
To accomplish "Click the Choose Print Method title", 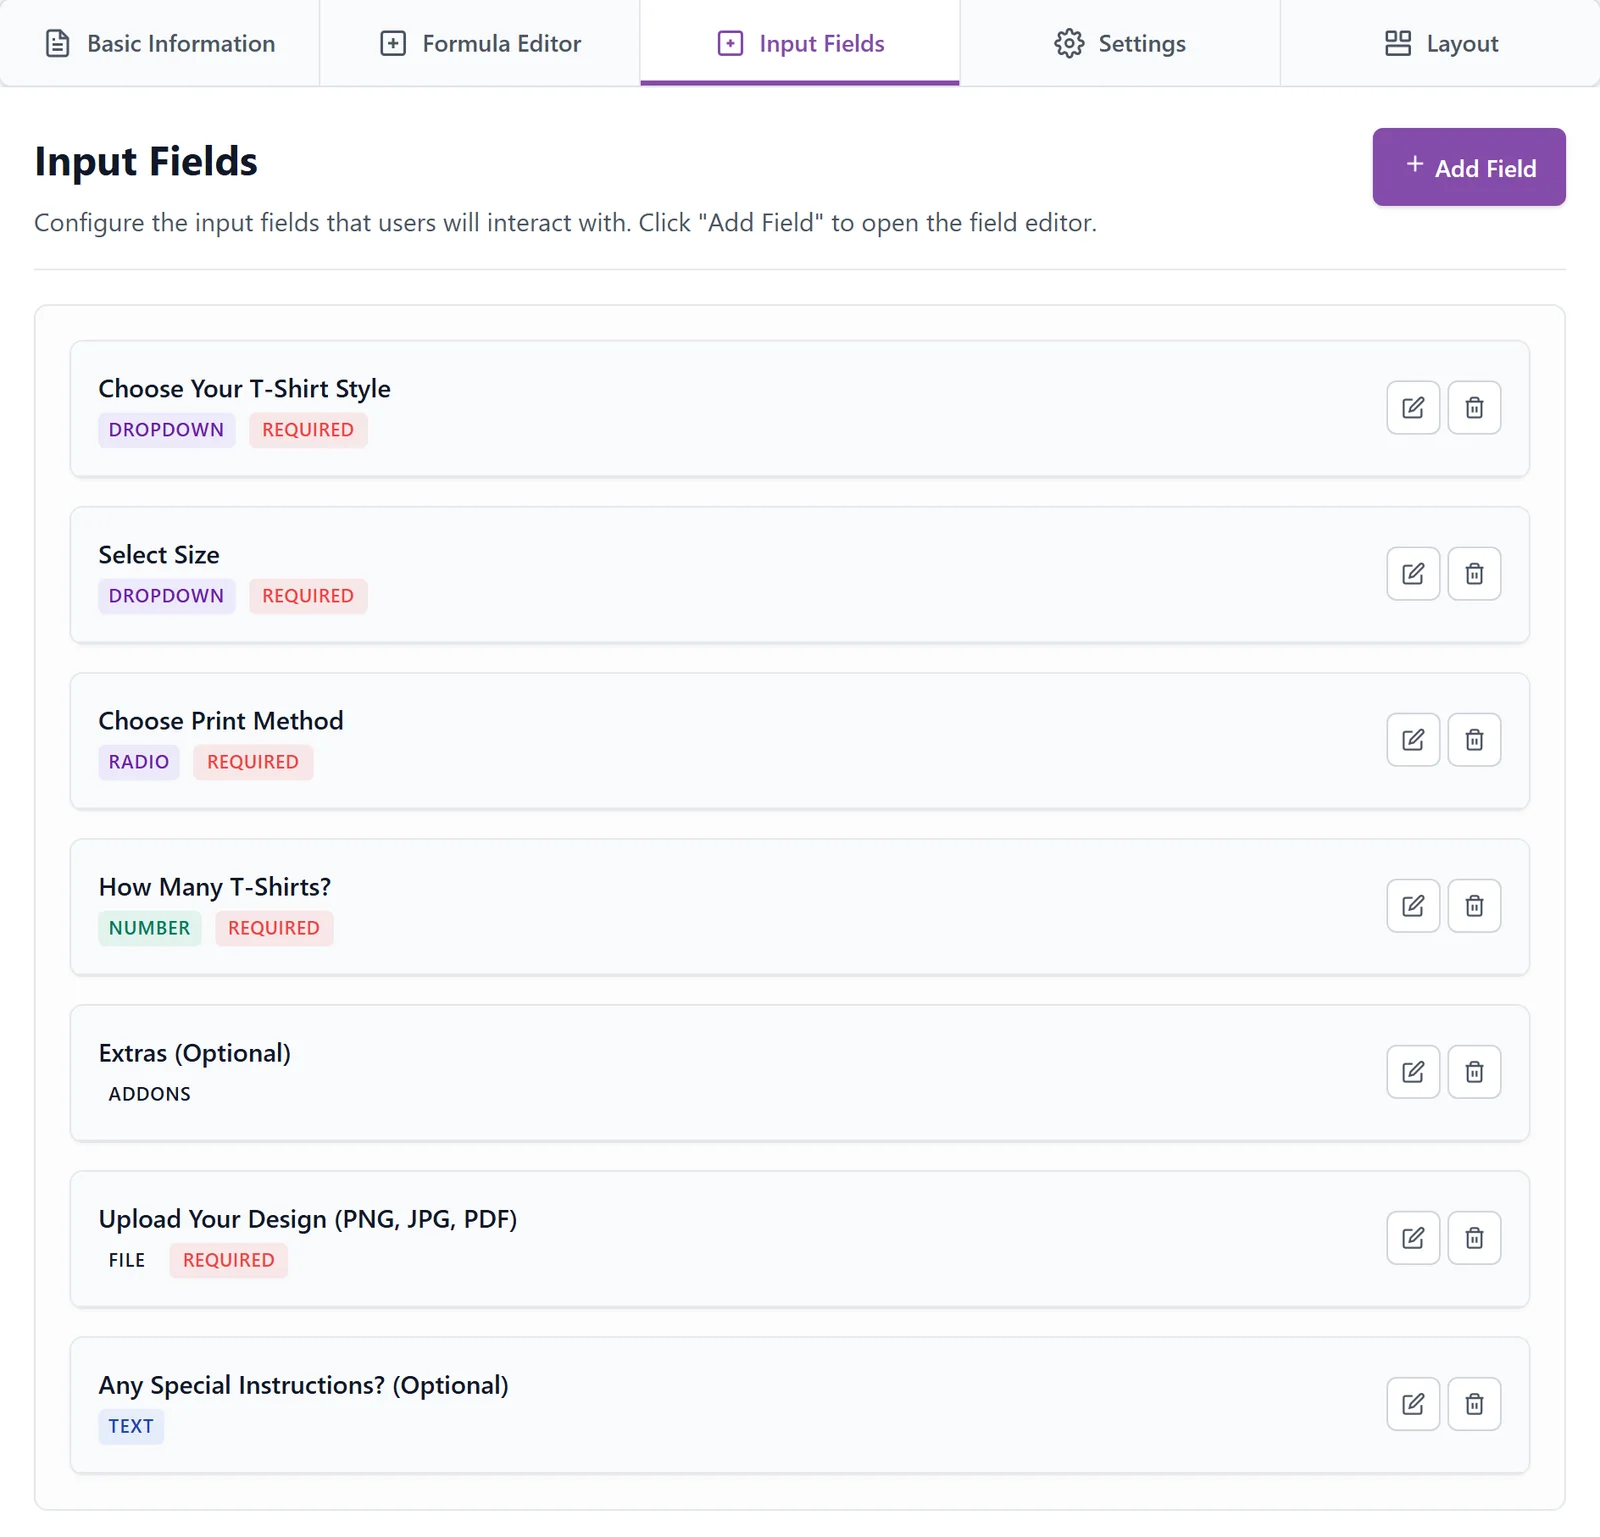I will pos(221,720).
